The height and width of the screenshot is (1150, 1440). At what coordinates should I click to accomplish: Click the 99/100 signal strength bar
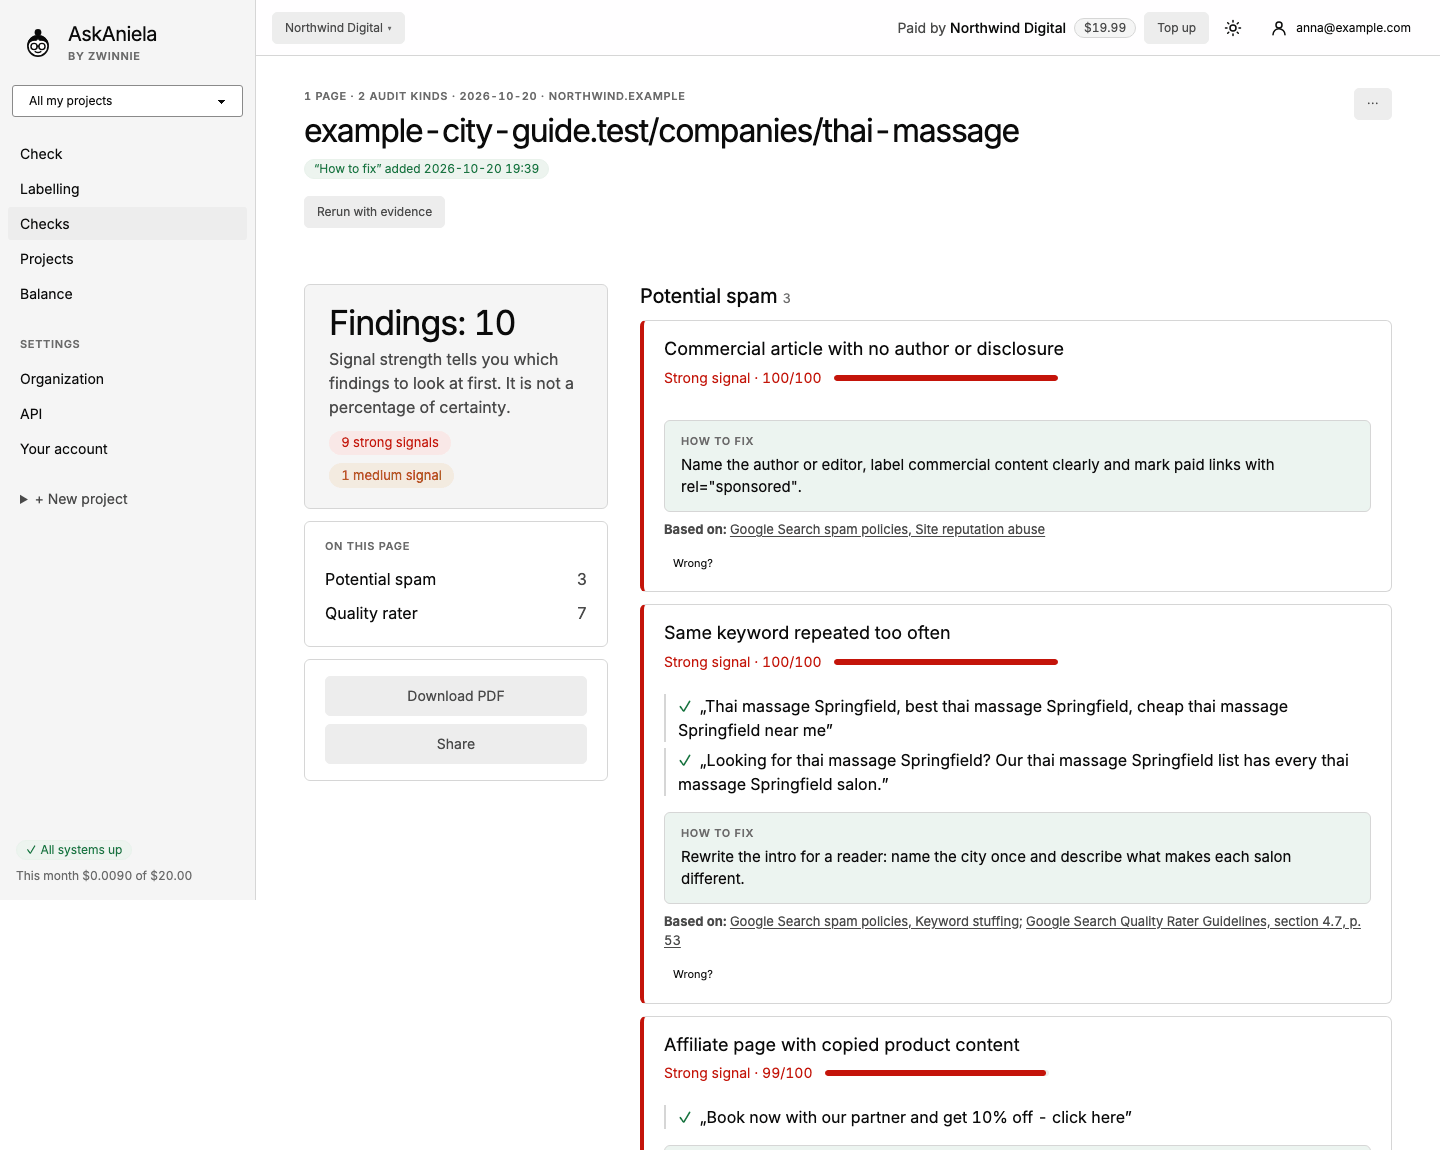pos(935,1073)
